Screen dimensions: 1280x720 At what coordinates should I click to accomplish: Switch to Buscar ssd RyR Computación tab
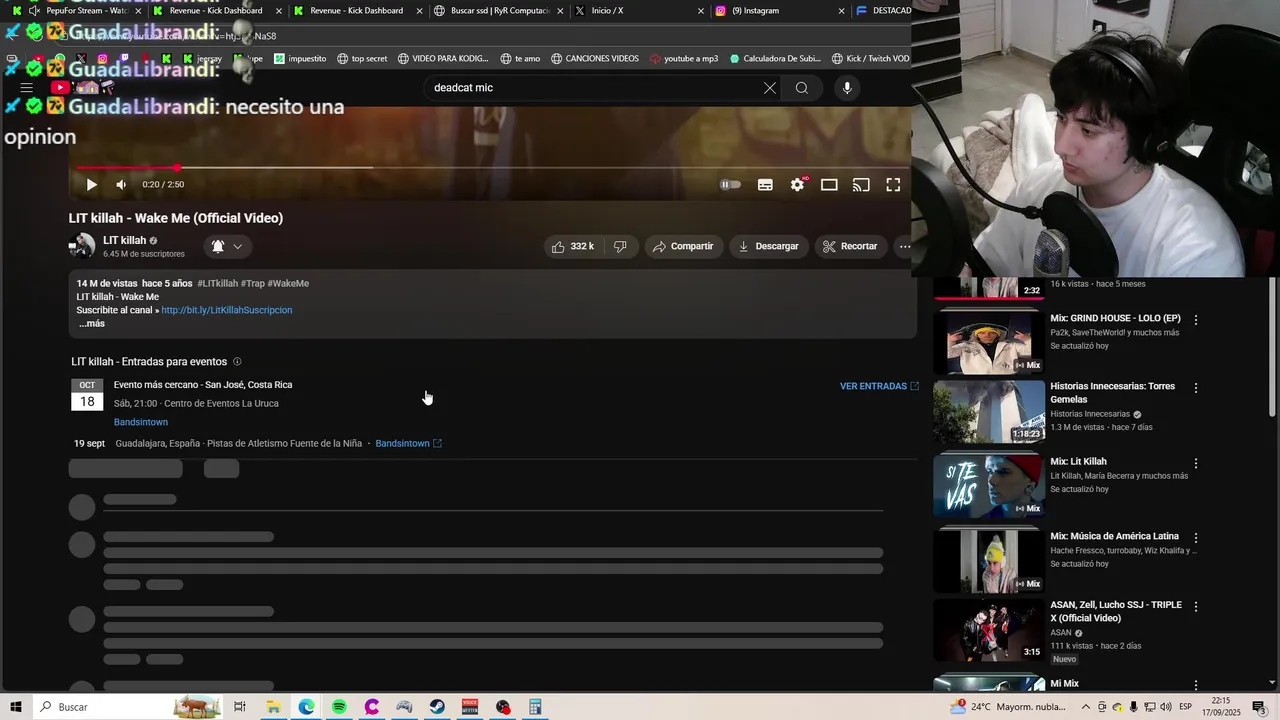click(x=500, y=11)
